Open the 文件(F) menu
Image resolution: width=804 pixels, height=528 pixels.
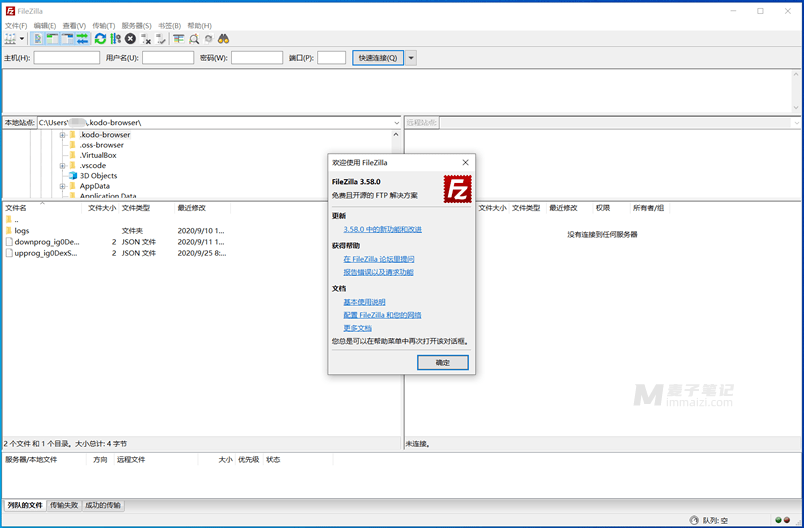click(16, 26)
